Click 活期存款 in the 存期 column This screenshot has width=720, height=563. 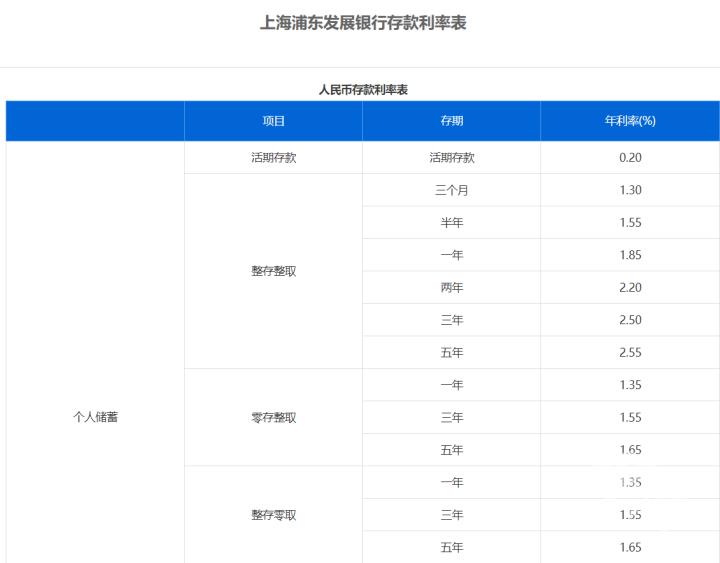pyautogui.click(x=451, y=158)
